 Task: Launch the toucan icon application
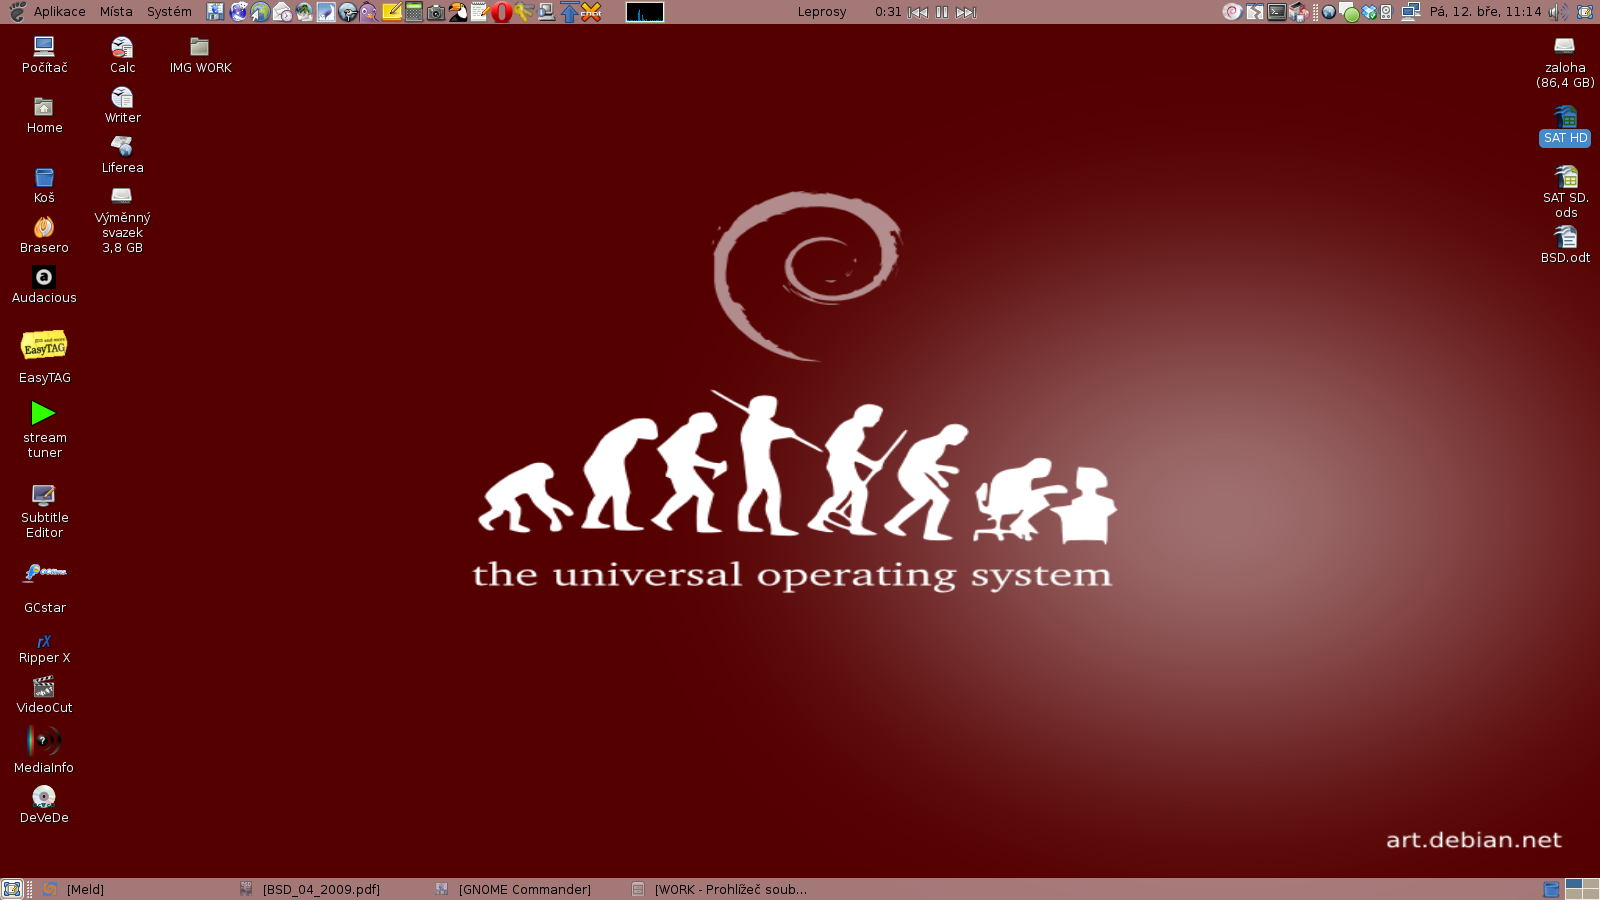pos(458,12)
